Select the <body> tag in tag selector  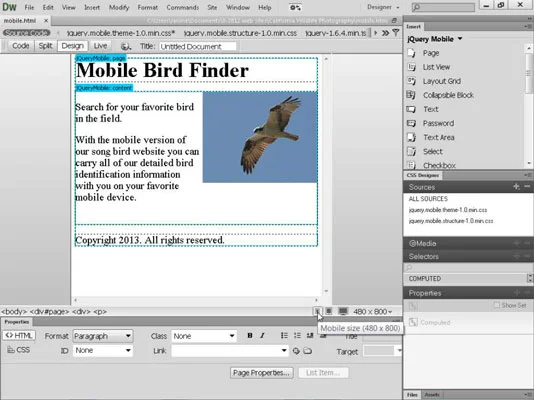coord(14,311)
